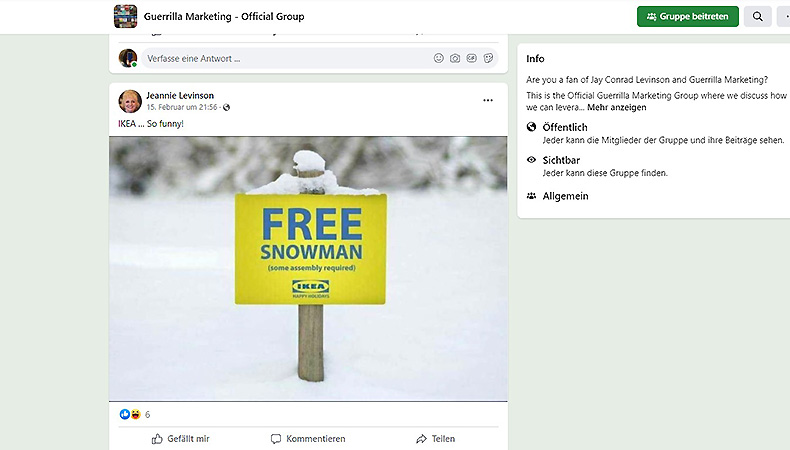Select the Öffentlich privacy heading

[x=565, y=127]
